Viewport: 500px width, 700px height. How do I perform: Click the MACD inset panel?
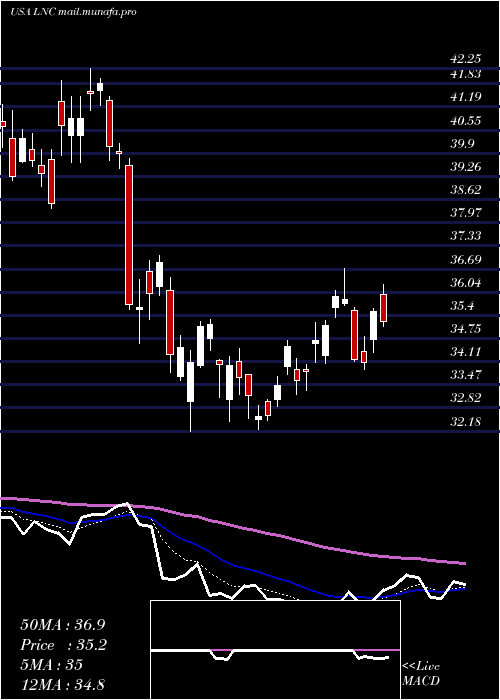[x=275, y=650]
